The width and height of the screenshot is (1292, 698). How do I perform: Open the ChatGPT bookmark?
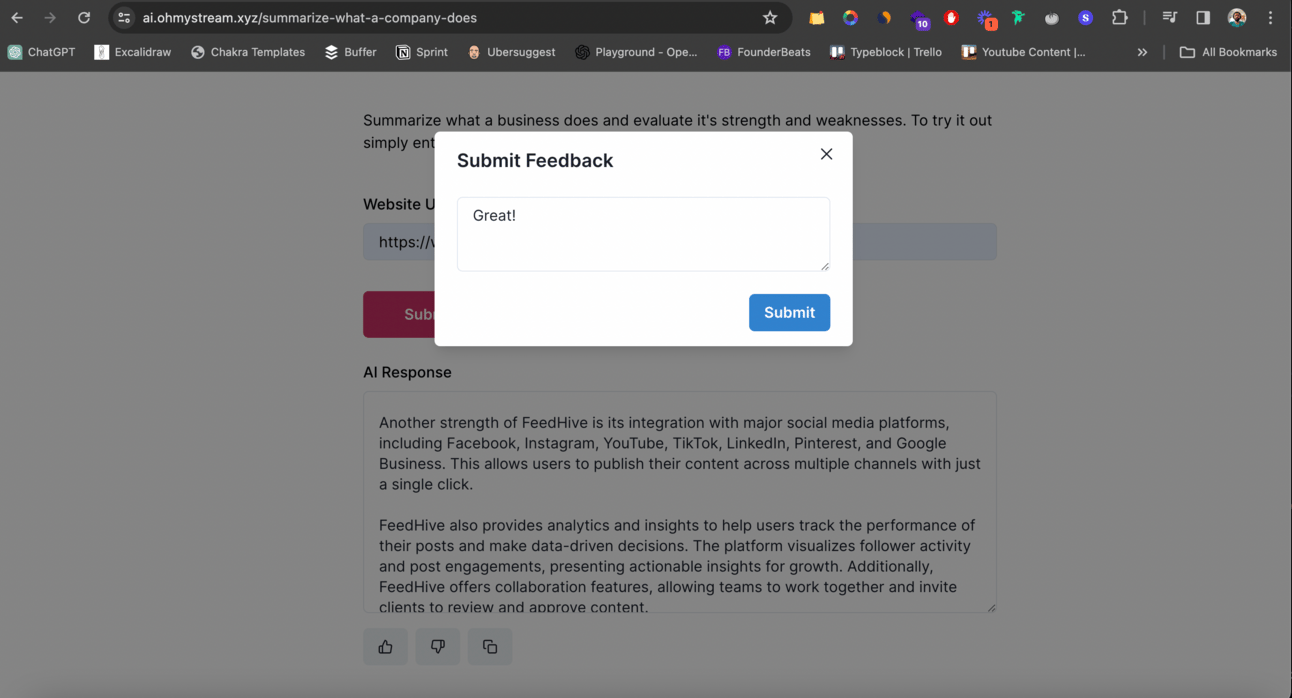pyautogui.click(x=42, y=52)
